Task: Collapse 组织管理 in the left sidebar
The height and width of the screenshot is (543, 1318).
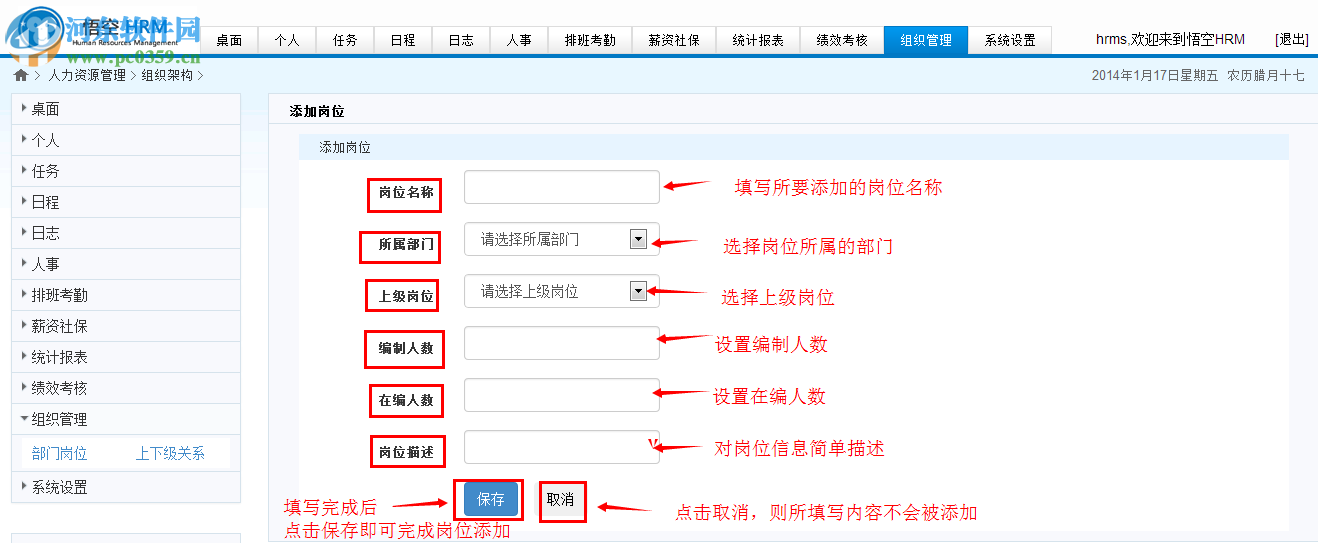Action: tap(126, 419)
